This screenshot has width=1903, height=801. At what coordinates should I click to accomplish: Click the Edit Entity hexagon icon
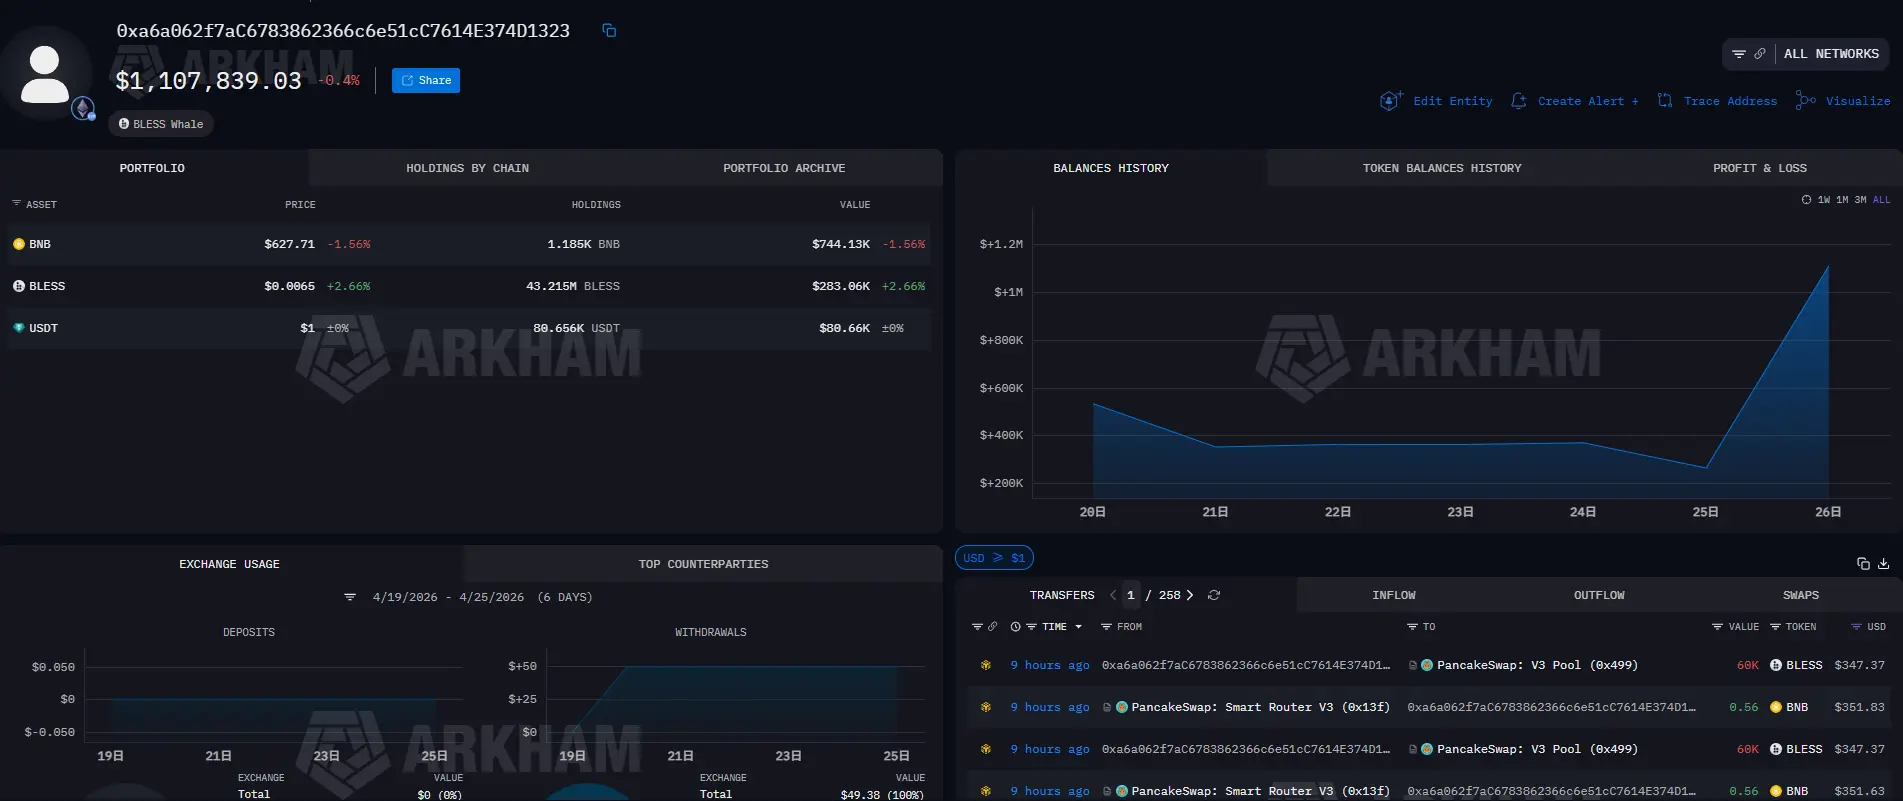1391,101
